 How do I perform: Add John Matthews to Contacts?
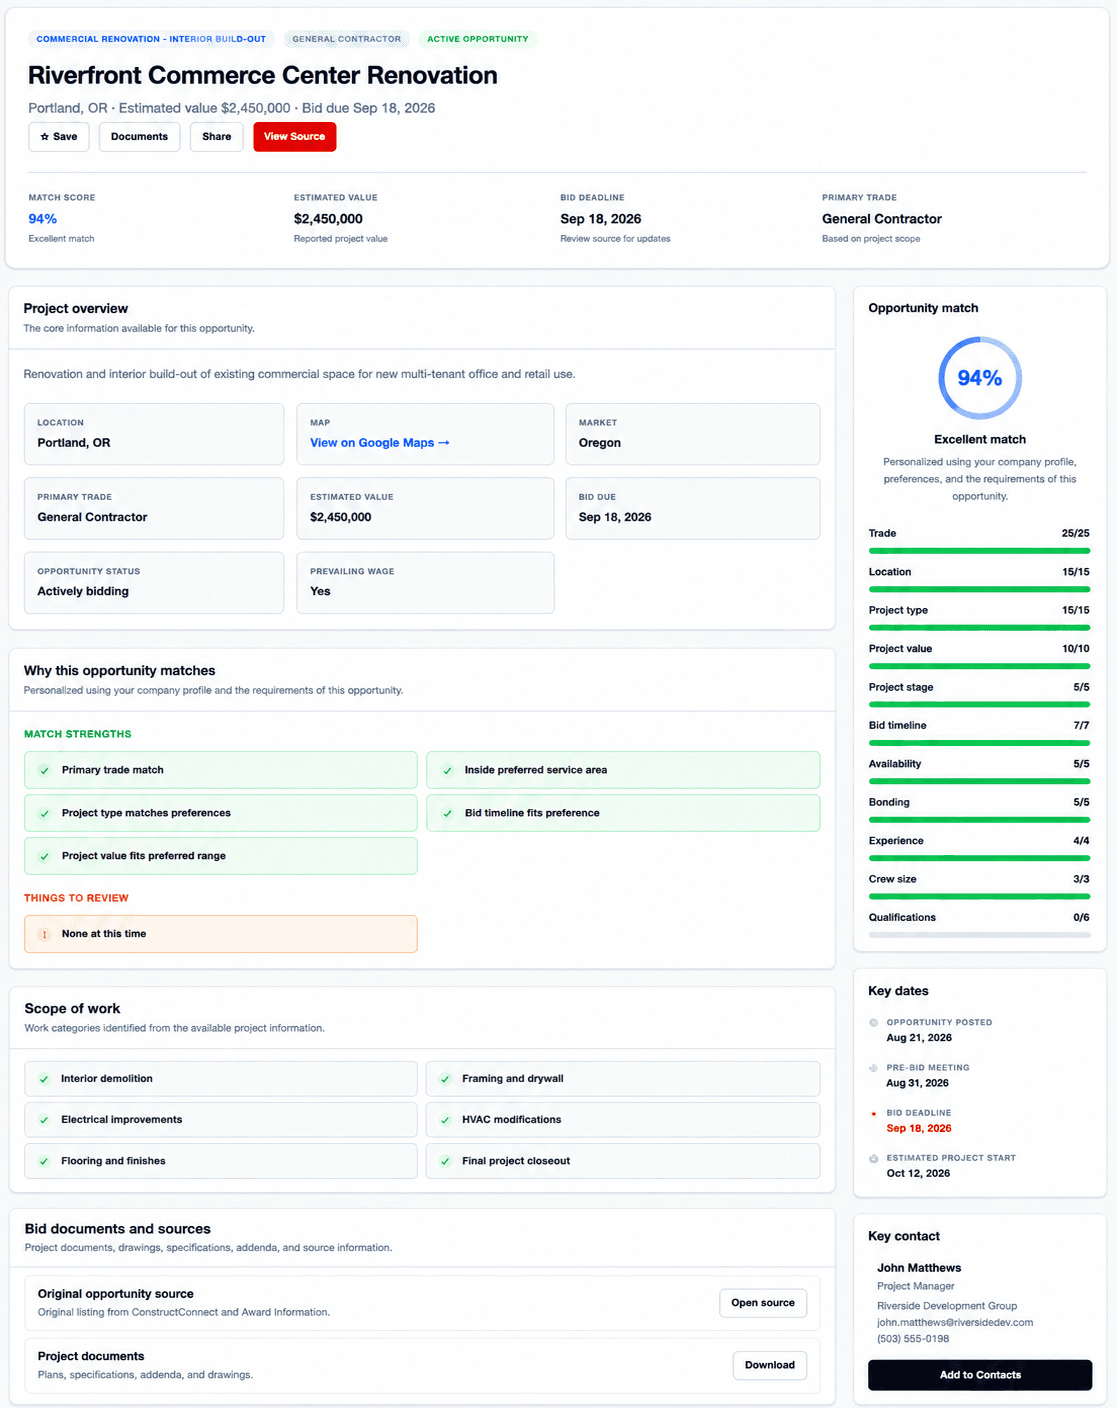pyautogui.click(x=980, y=1375)
